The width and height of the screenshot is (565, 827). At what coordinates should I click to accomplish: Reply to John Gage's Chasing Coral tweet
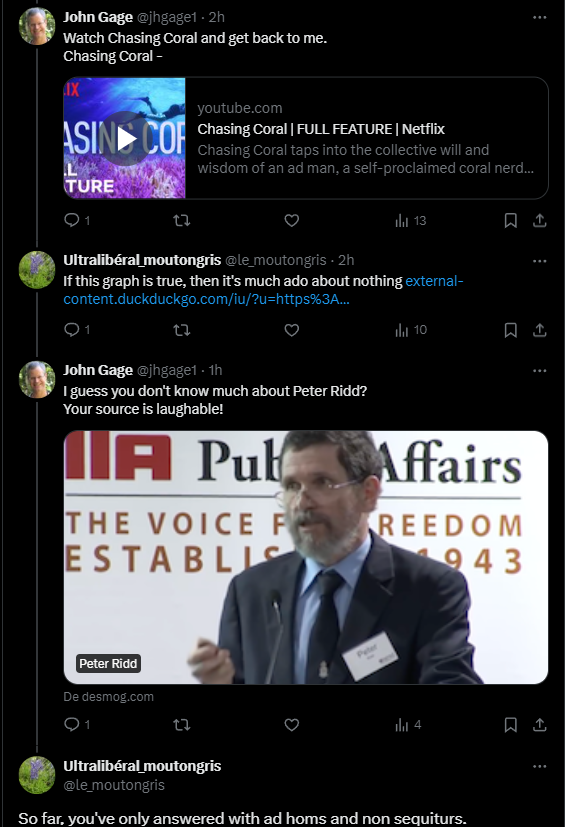click(x=72, y=220)
